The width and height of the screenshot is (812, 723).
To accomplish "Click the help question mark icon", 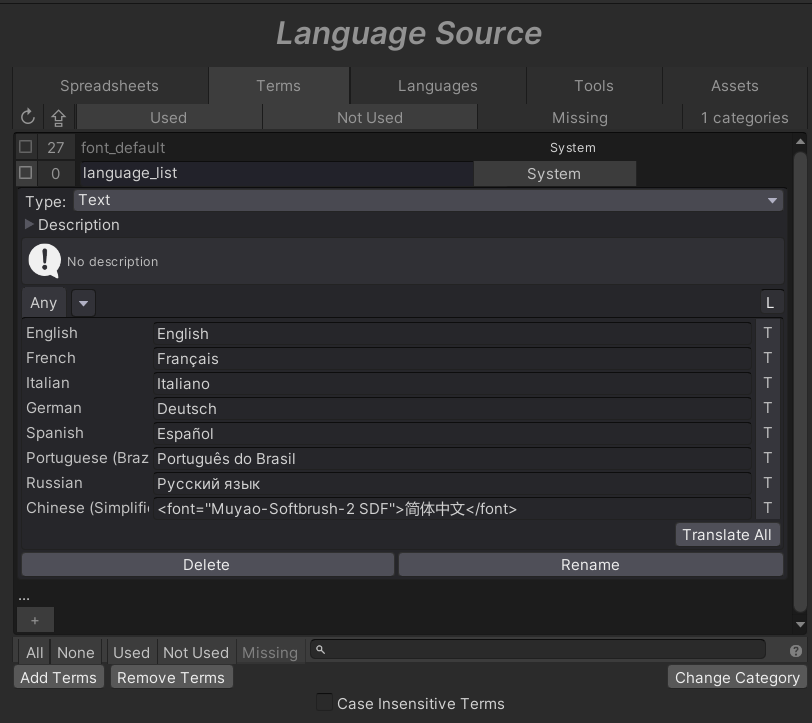I will click(x=796, y=651).
